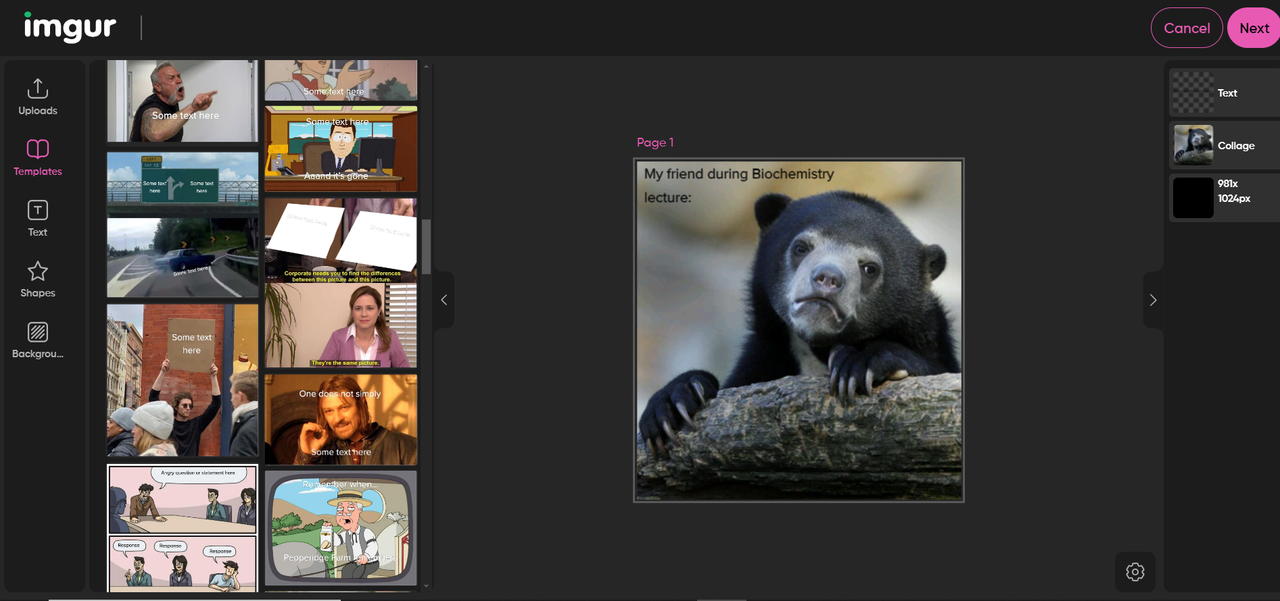Image resolution: width=1280 pixels, height=601 pixels.
Task: Open canvas settings gear
Action: (1135, 572)
